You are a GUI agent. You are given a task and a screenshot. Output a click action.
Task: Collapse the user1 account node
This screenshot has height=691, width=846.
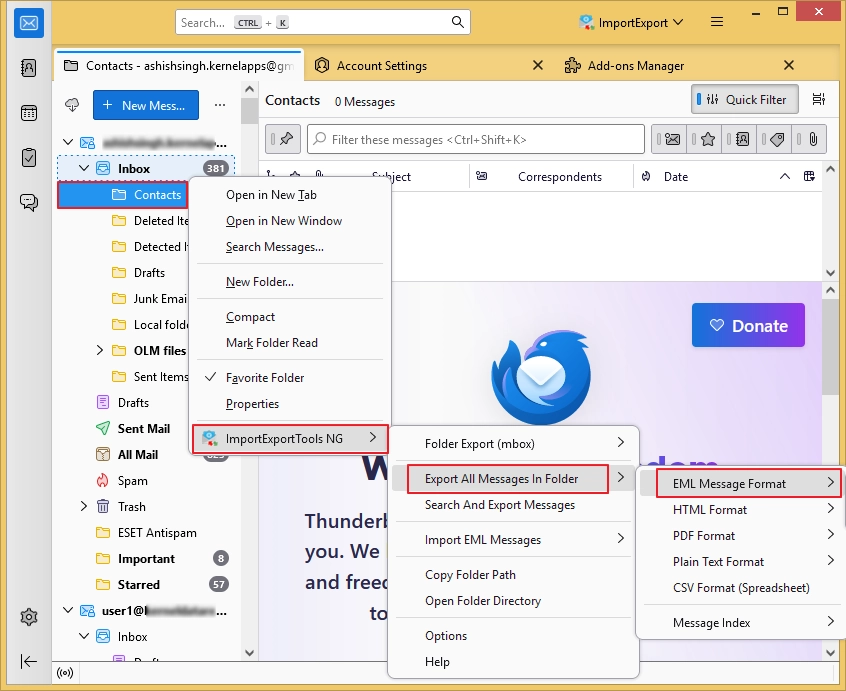(68, 610)
